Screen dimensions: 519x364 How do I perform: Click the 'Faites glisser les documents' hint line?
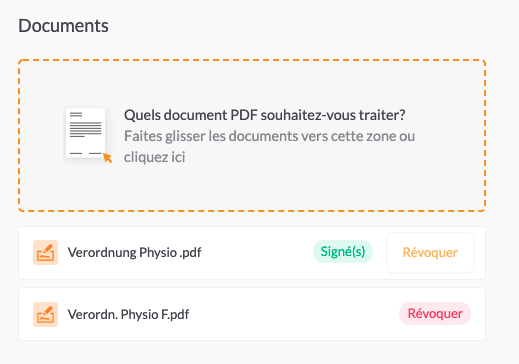269,136
